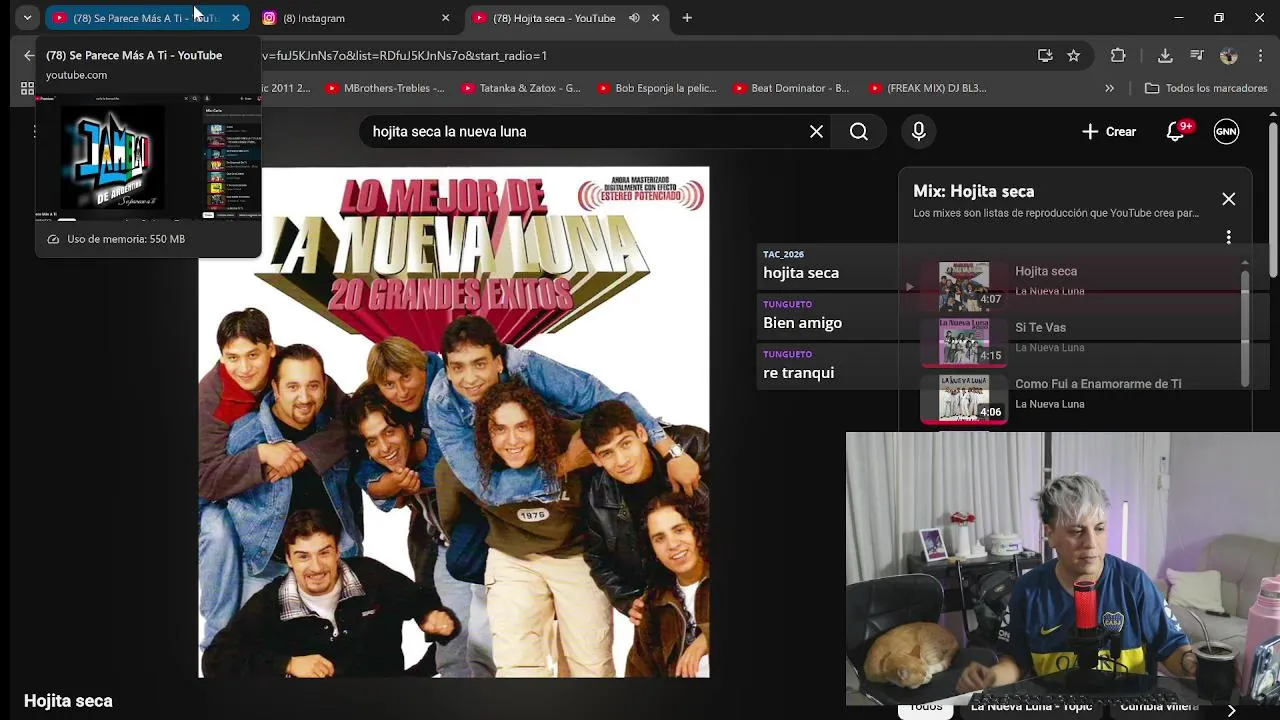Screen dimensions: 1280x720
Task: Close the Hojita seca tab
Action: [656, 18]
